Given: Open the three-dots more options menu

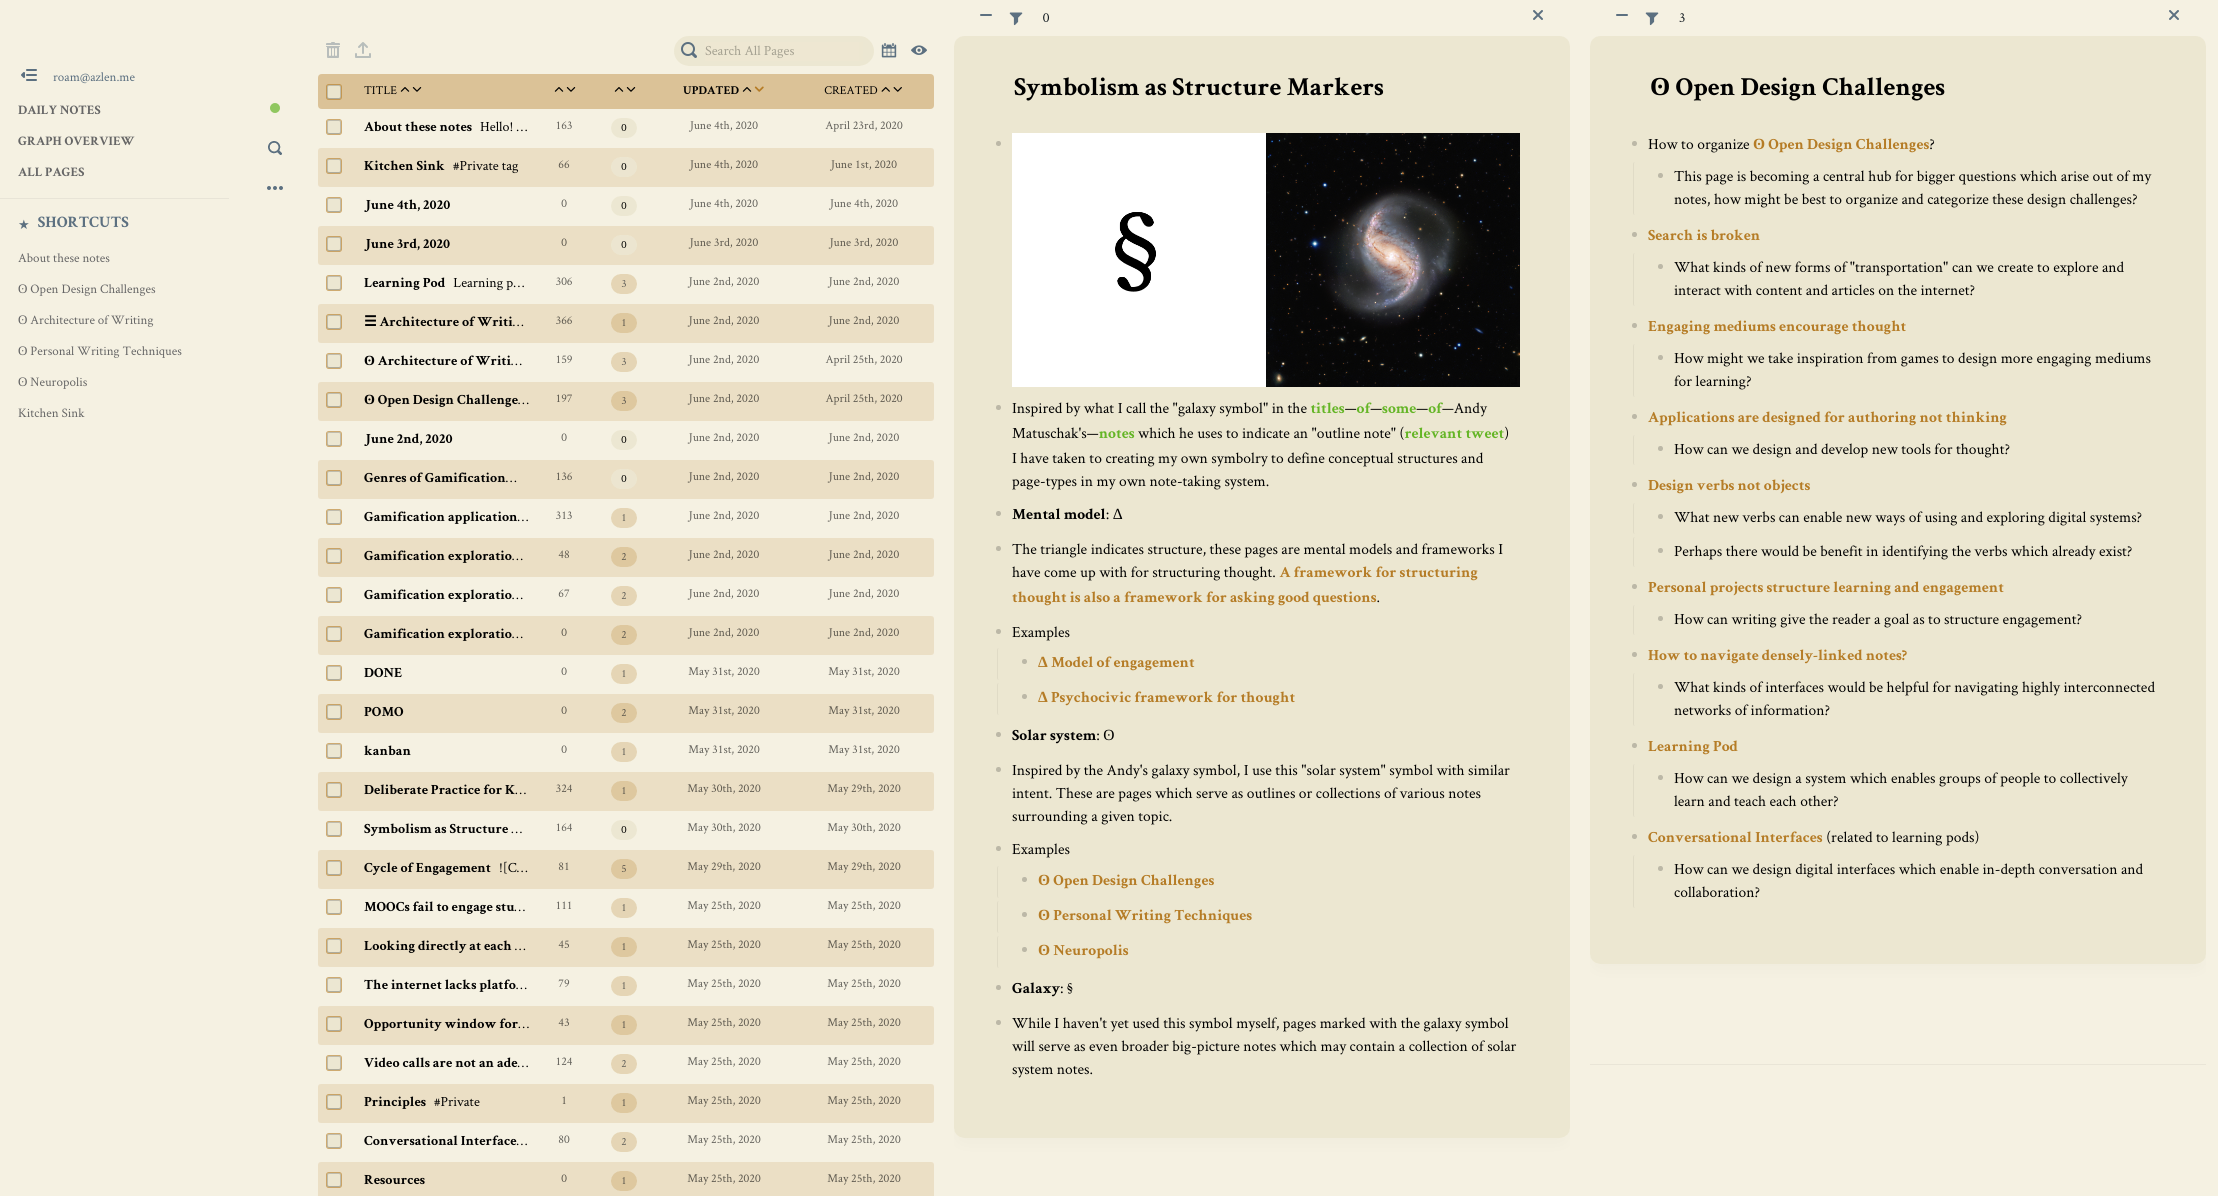Looking at the screenshot, I should point(275,188).
